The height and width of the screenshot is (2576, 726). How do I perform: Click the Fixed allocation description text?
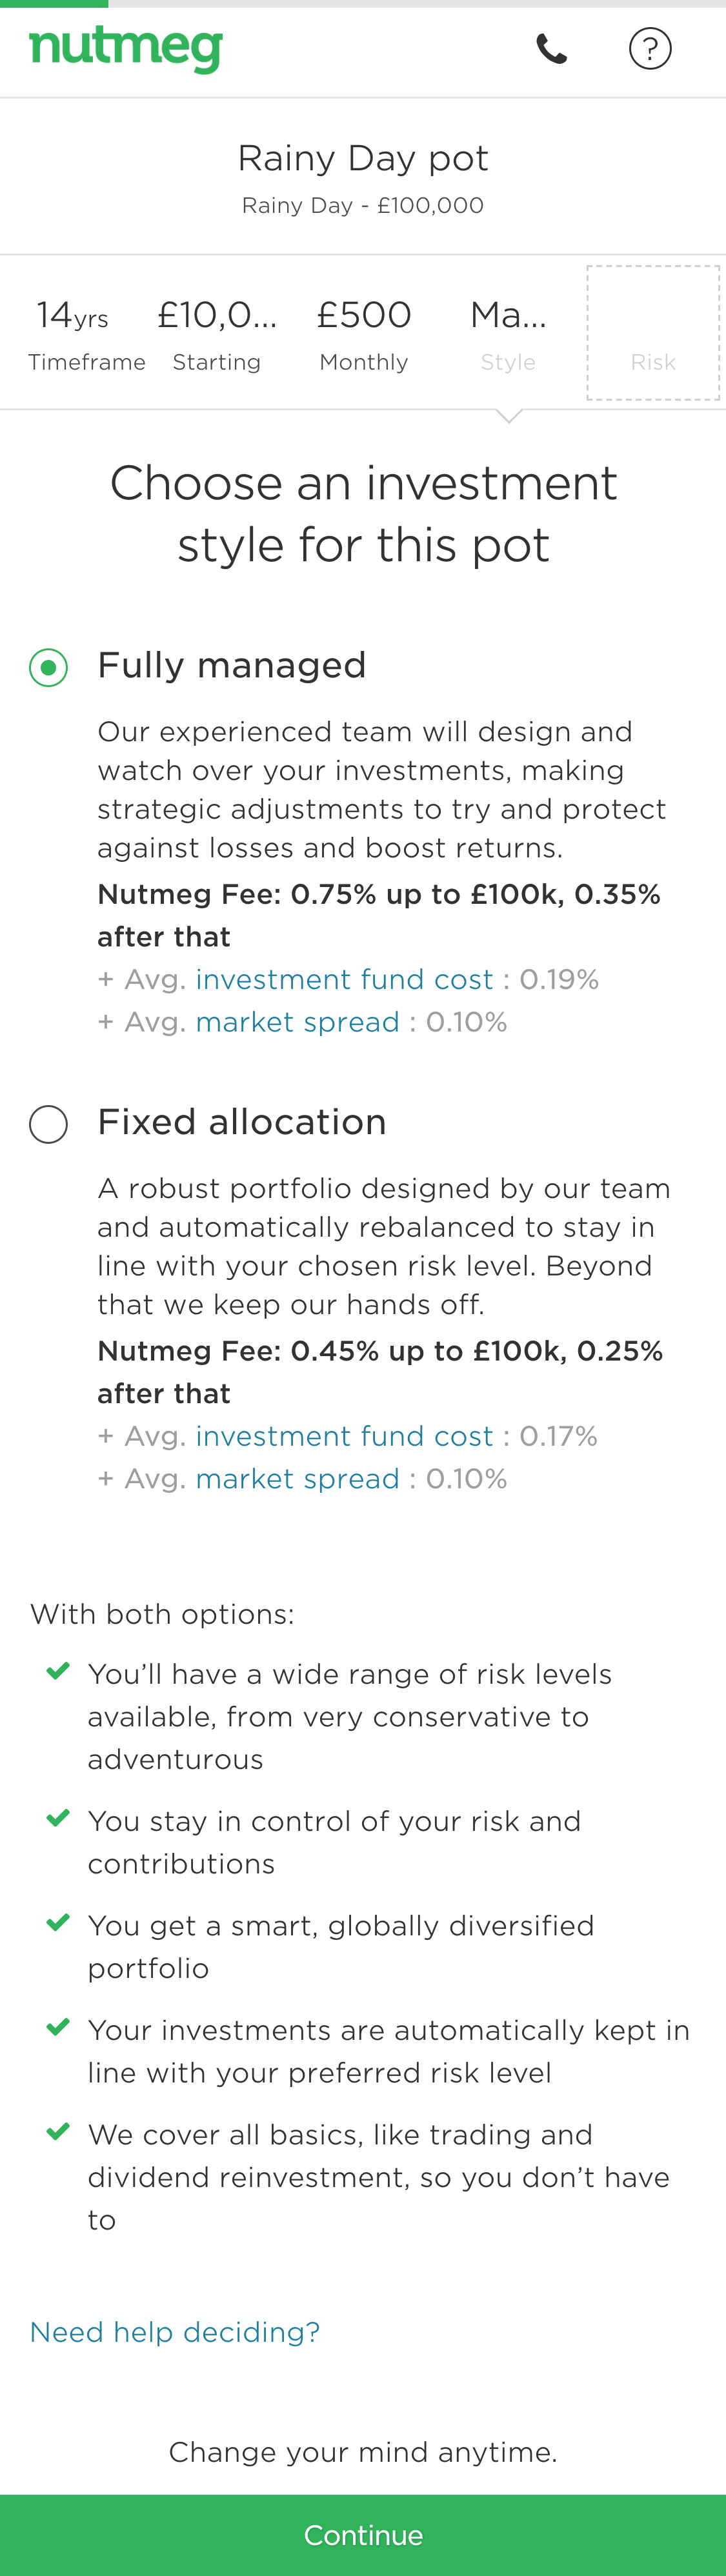[x=384, y=1246]
